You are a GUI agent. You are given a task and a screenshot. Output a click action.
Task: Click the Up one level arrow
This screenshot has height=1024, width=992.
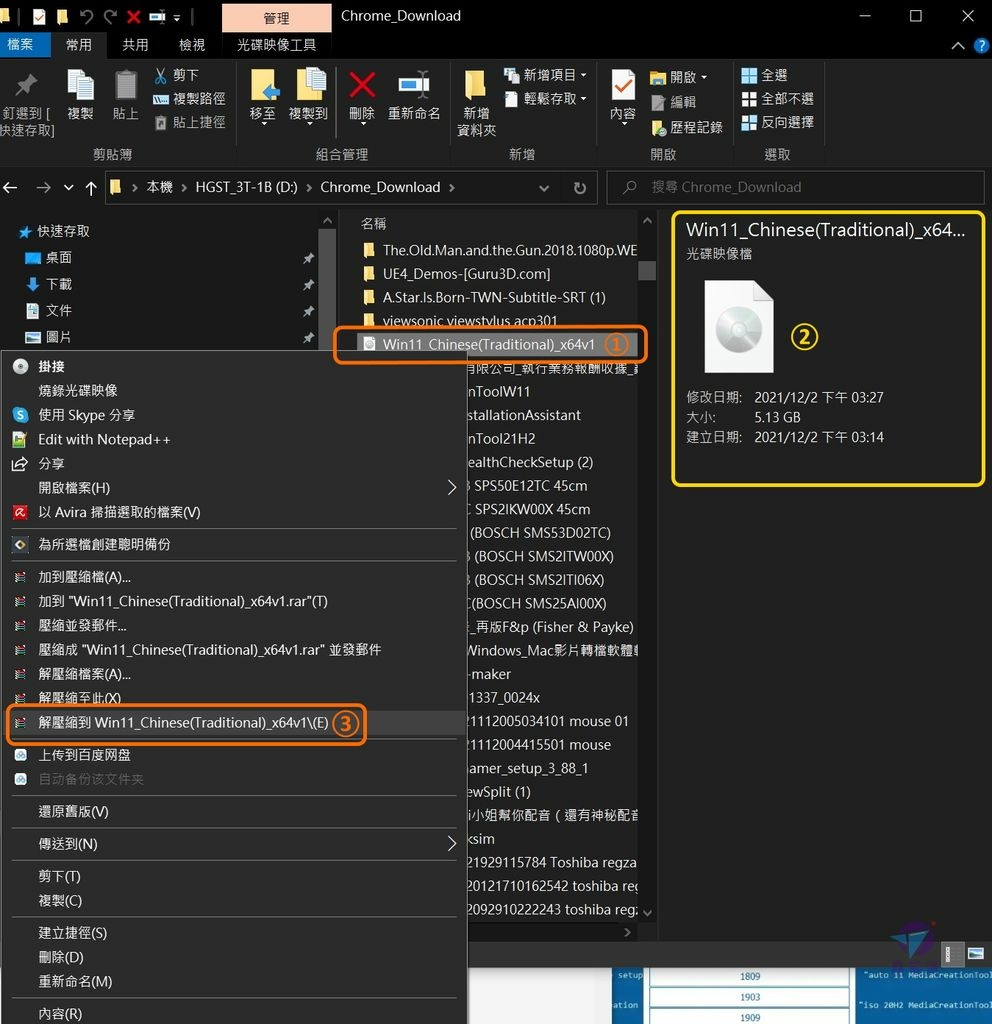(91, 188)
